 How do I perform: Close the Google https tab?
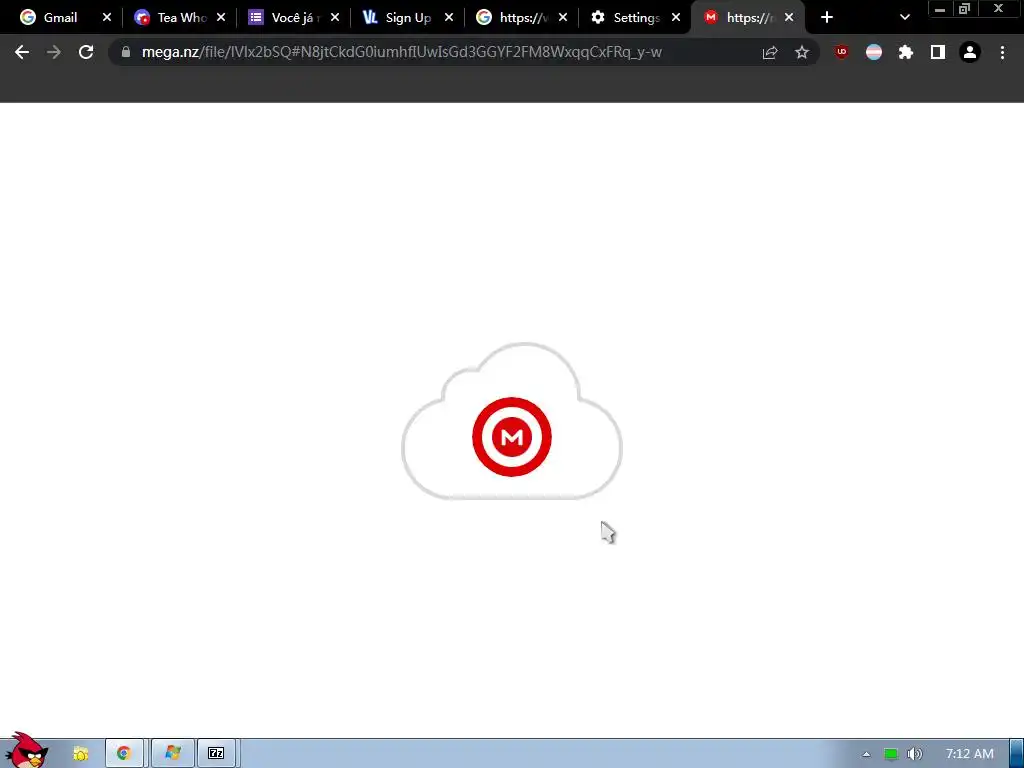(563, 18)
